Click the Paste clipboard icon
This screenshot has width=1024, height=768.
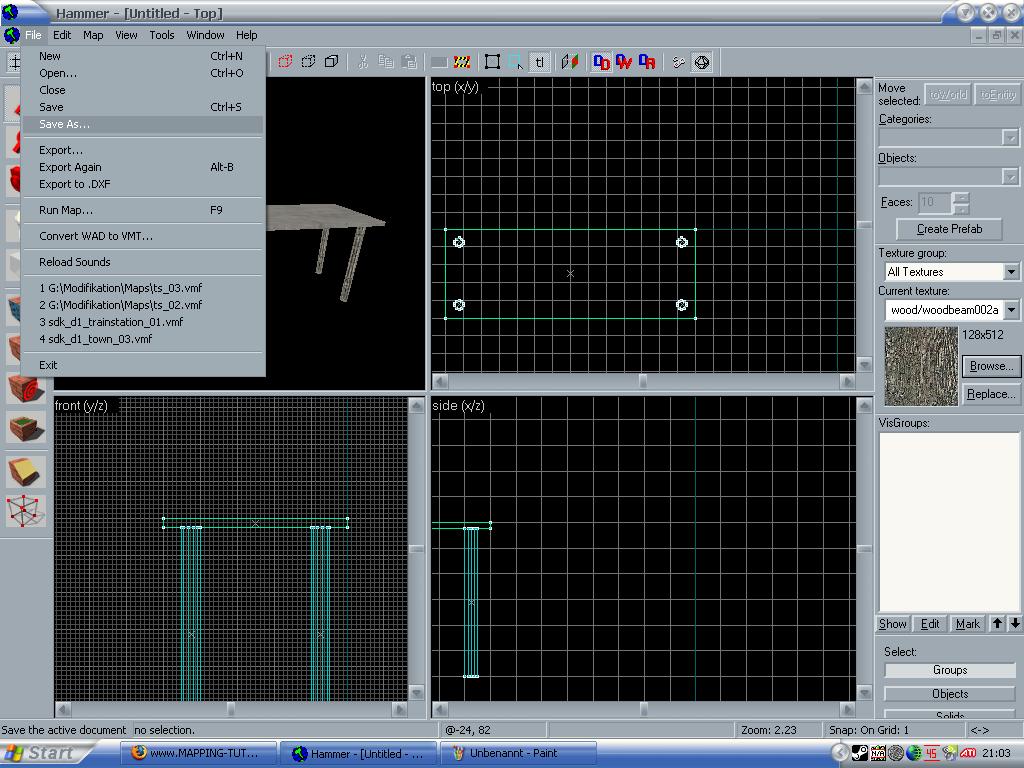pos(409,62)
